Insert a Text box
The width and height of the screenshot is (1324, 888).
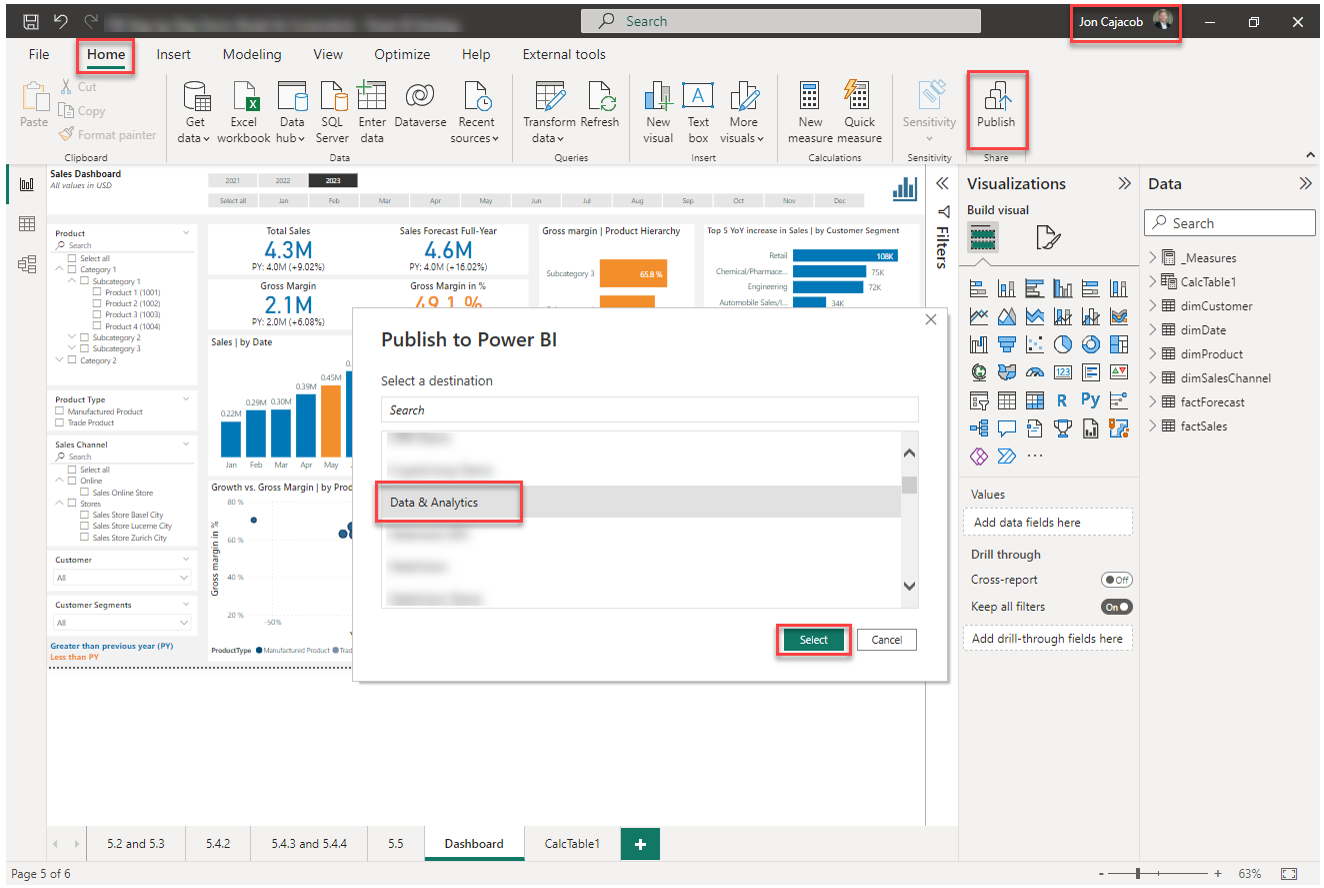point(698,112)
